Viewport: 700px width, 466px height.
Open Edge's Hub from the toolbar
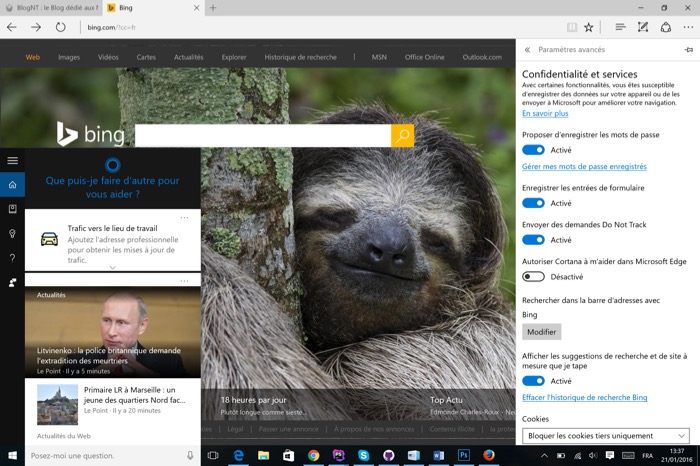click(620, 27)
